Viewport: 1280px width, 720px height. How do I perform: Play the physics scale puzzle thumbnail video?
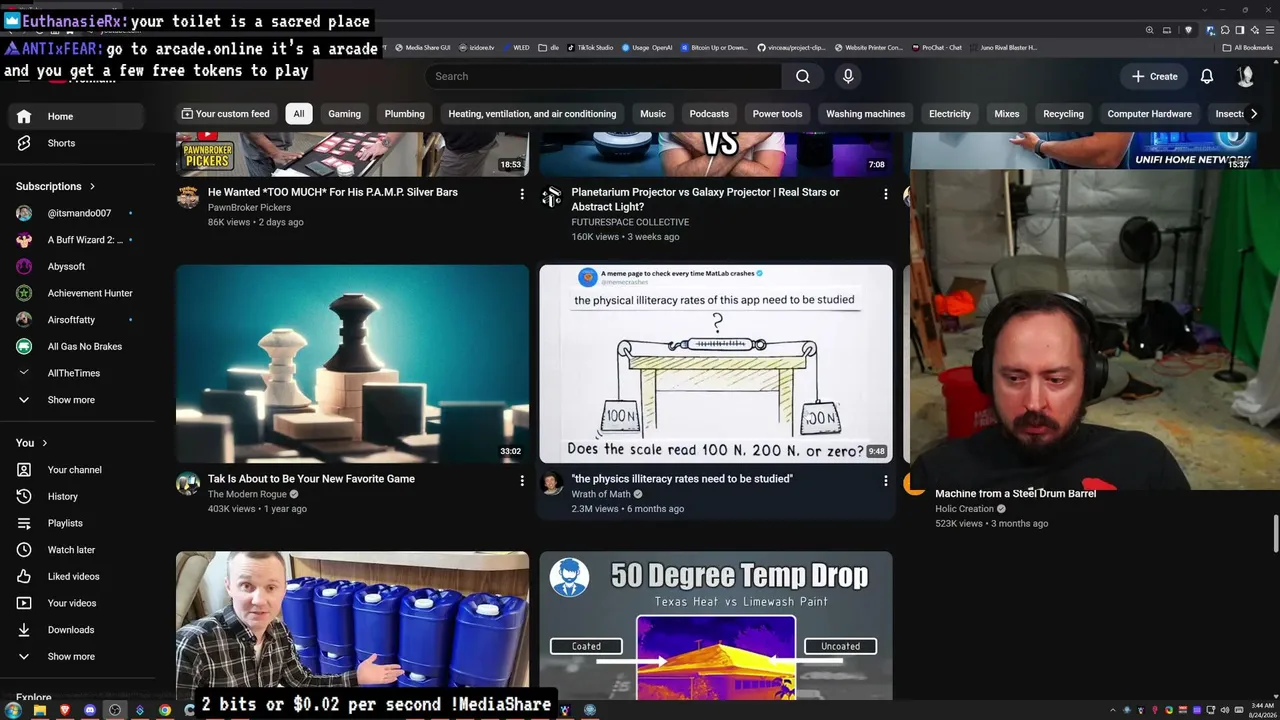click(716, 363)
